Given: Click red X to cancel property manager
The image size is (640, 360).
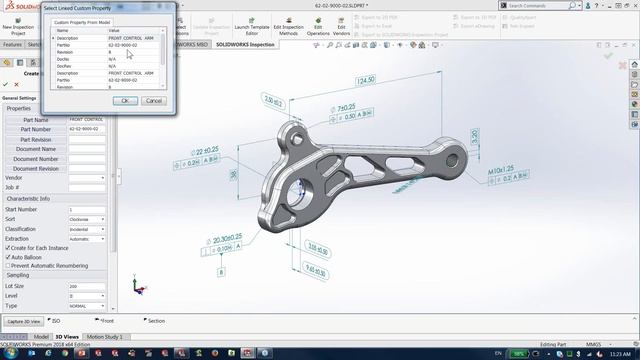Looking at the screenshot, I should tap(16, 84).
